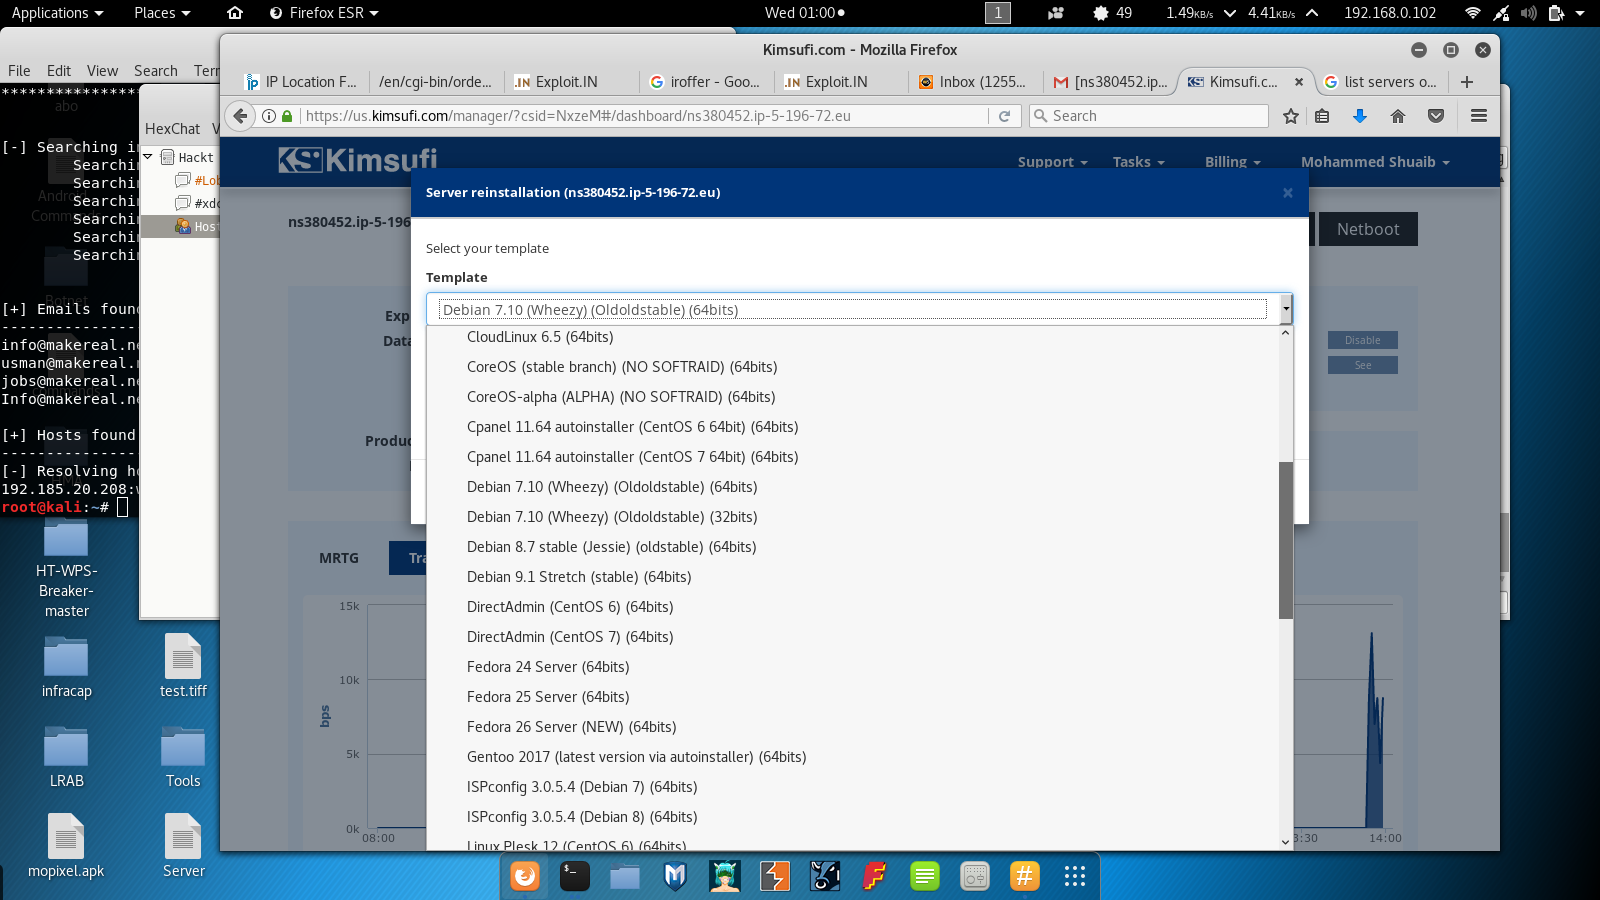Select CloudLinux 6.5 (64bits) template
The image size is (1600, 900).
point(852,337)
